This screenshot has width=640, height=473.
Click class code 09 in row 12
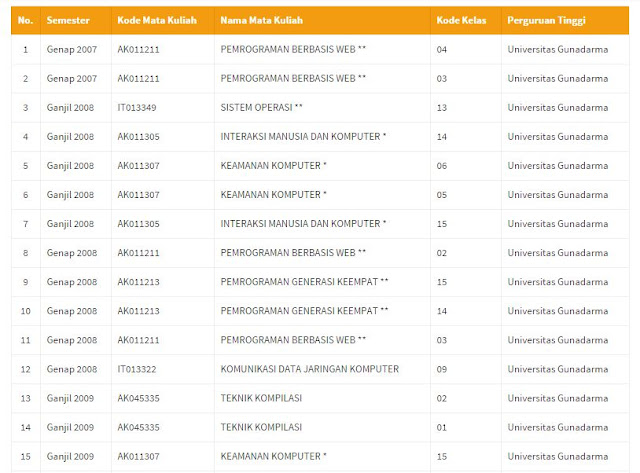(x=442, y=369)
